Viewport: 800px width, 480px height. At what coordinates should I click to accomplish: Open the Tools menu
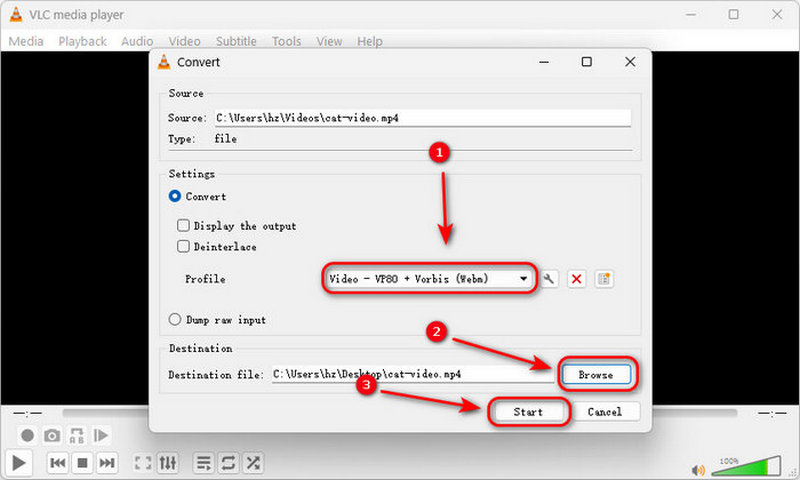click(286, 41)
